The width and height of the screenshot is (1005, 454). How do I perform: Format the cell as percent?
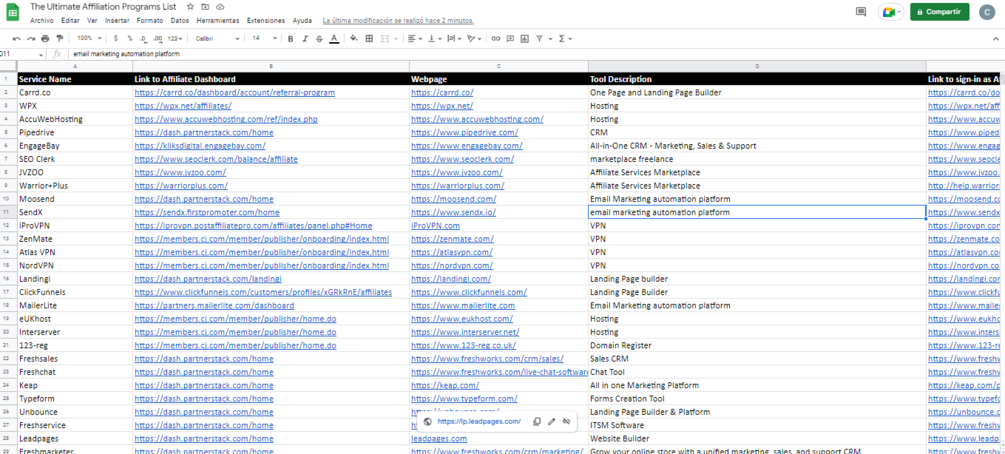pos(129,38)
